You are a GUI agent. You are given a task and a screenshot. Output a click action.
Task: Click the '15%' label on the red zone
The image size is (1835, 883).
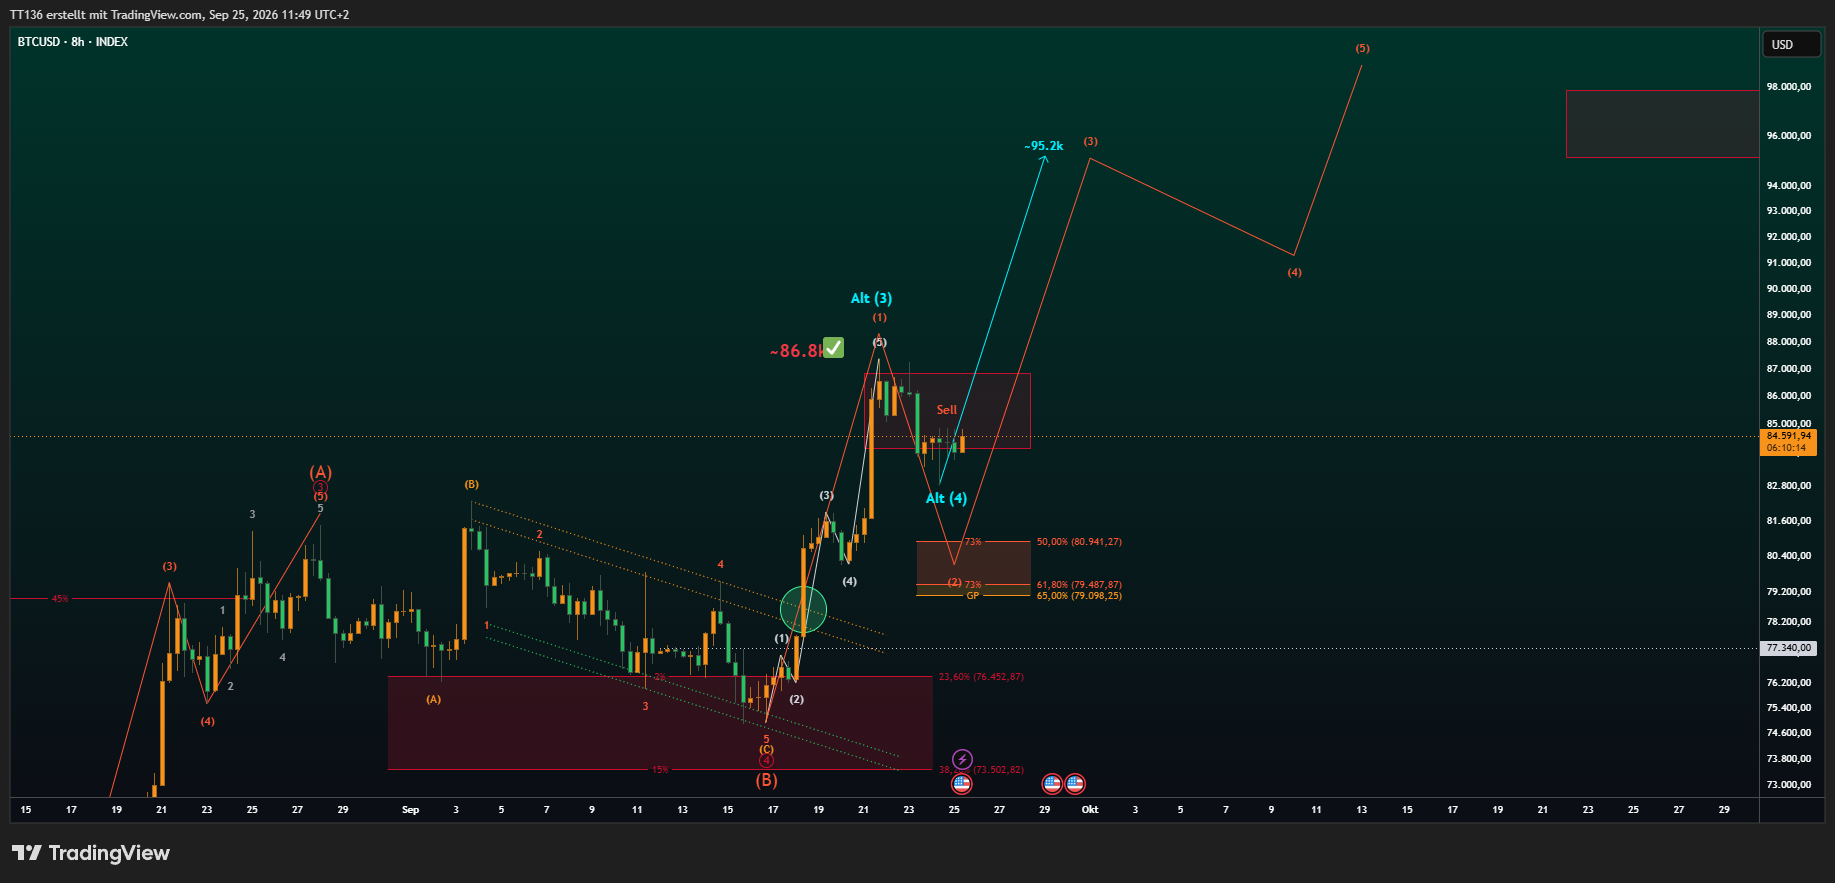[x=660, y=770]
